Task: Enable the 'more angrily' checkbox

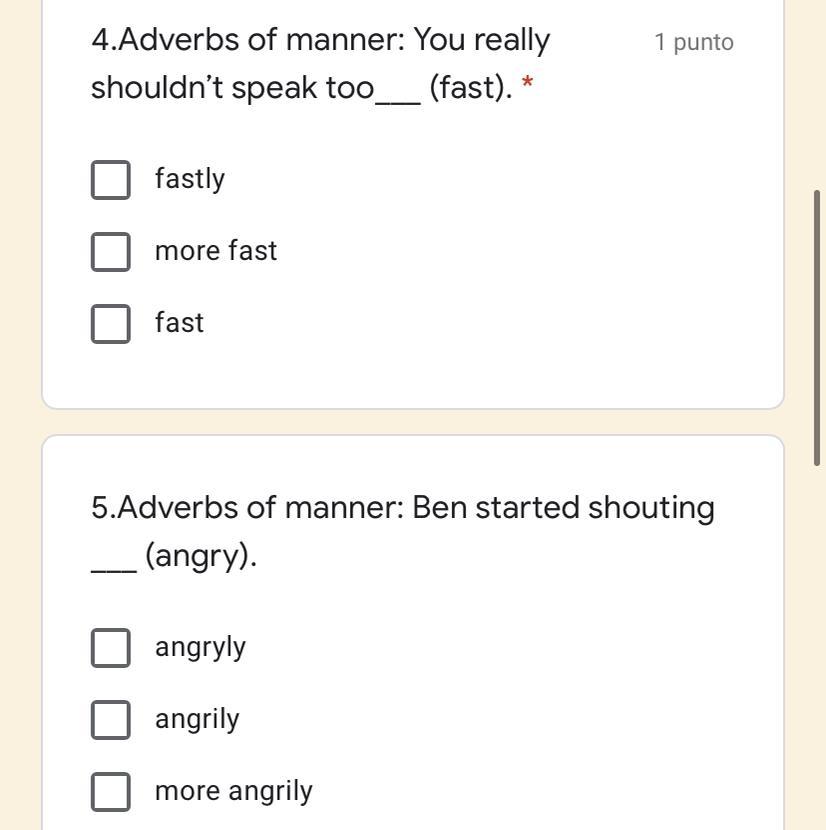Action: (x=110, y=792)
